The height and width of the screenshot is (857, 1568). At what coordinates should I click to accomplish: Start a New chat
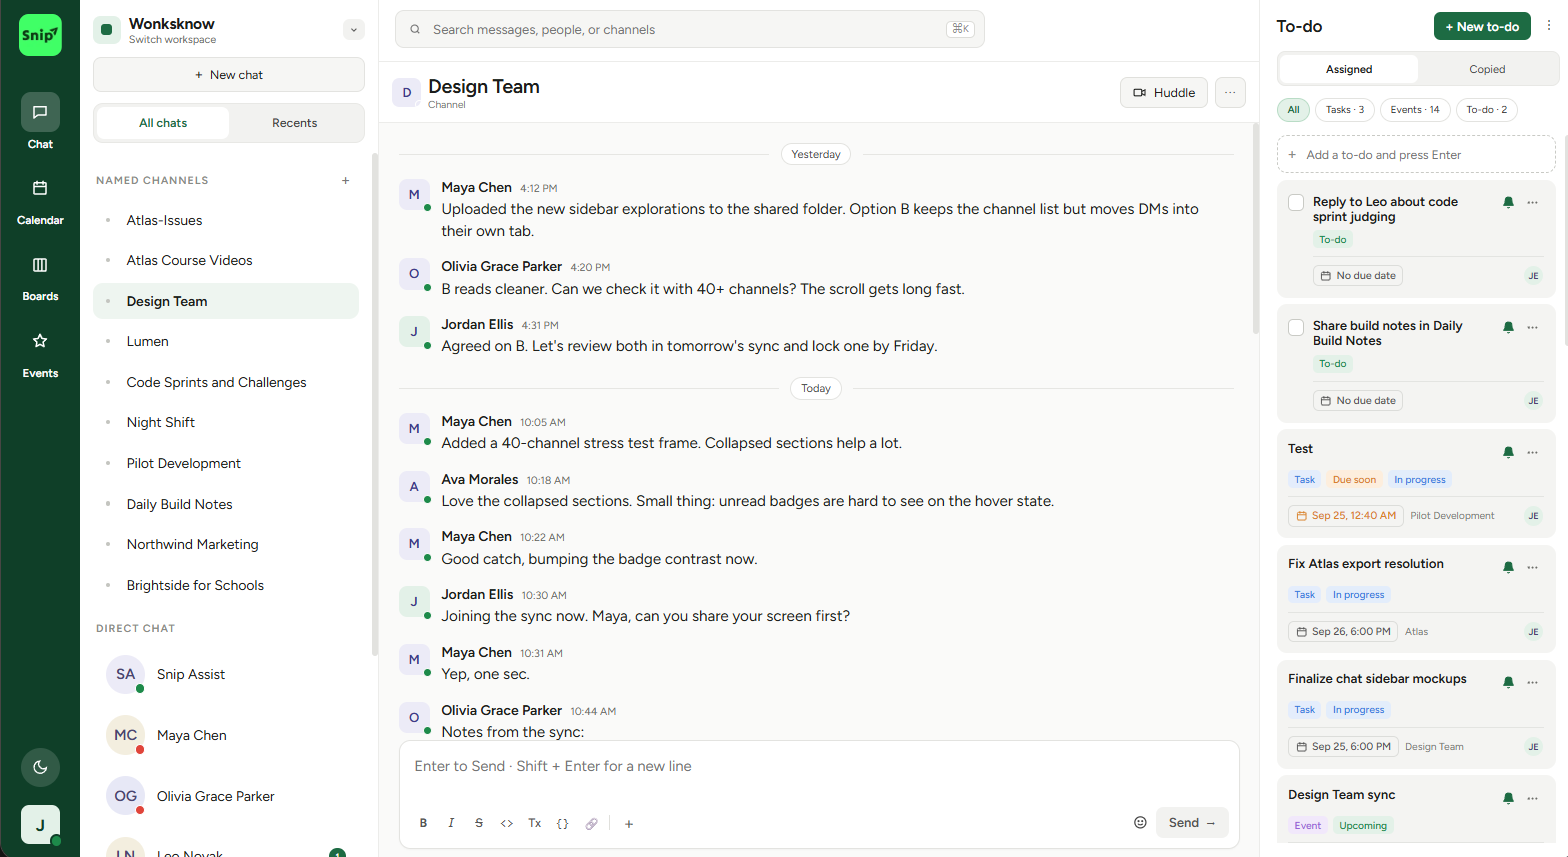pyautogui.click(x=229, y=75)
